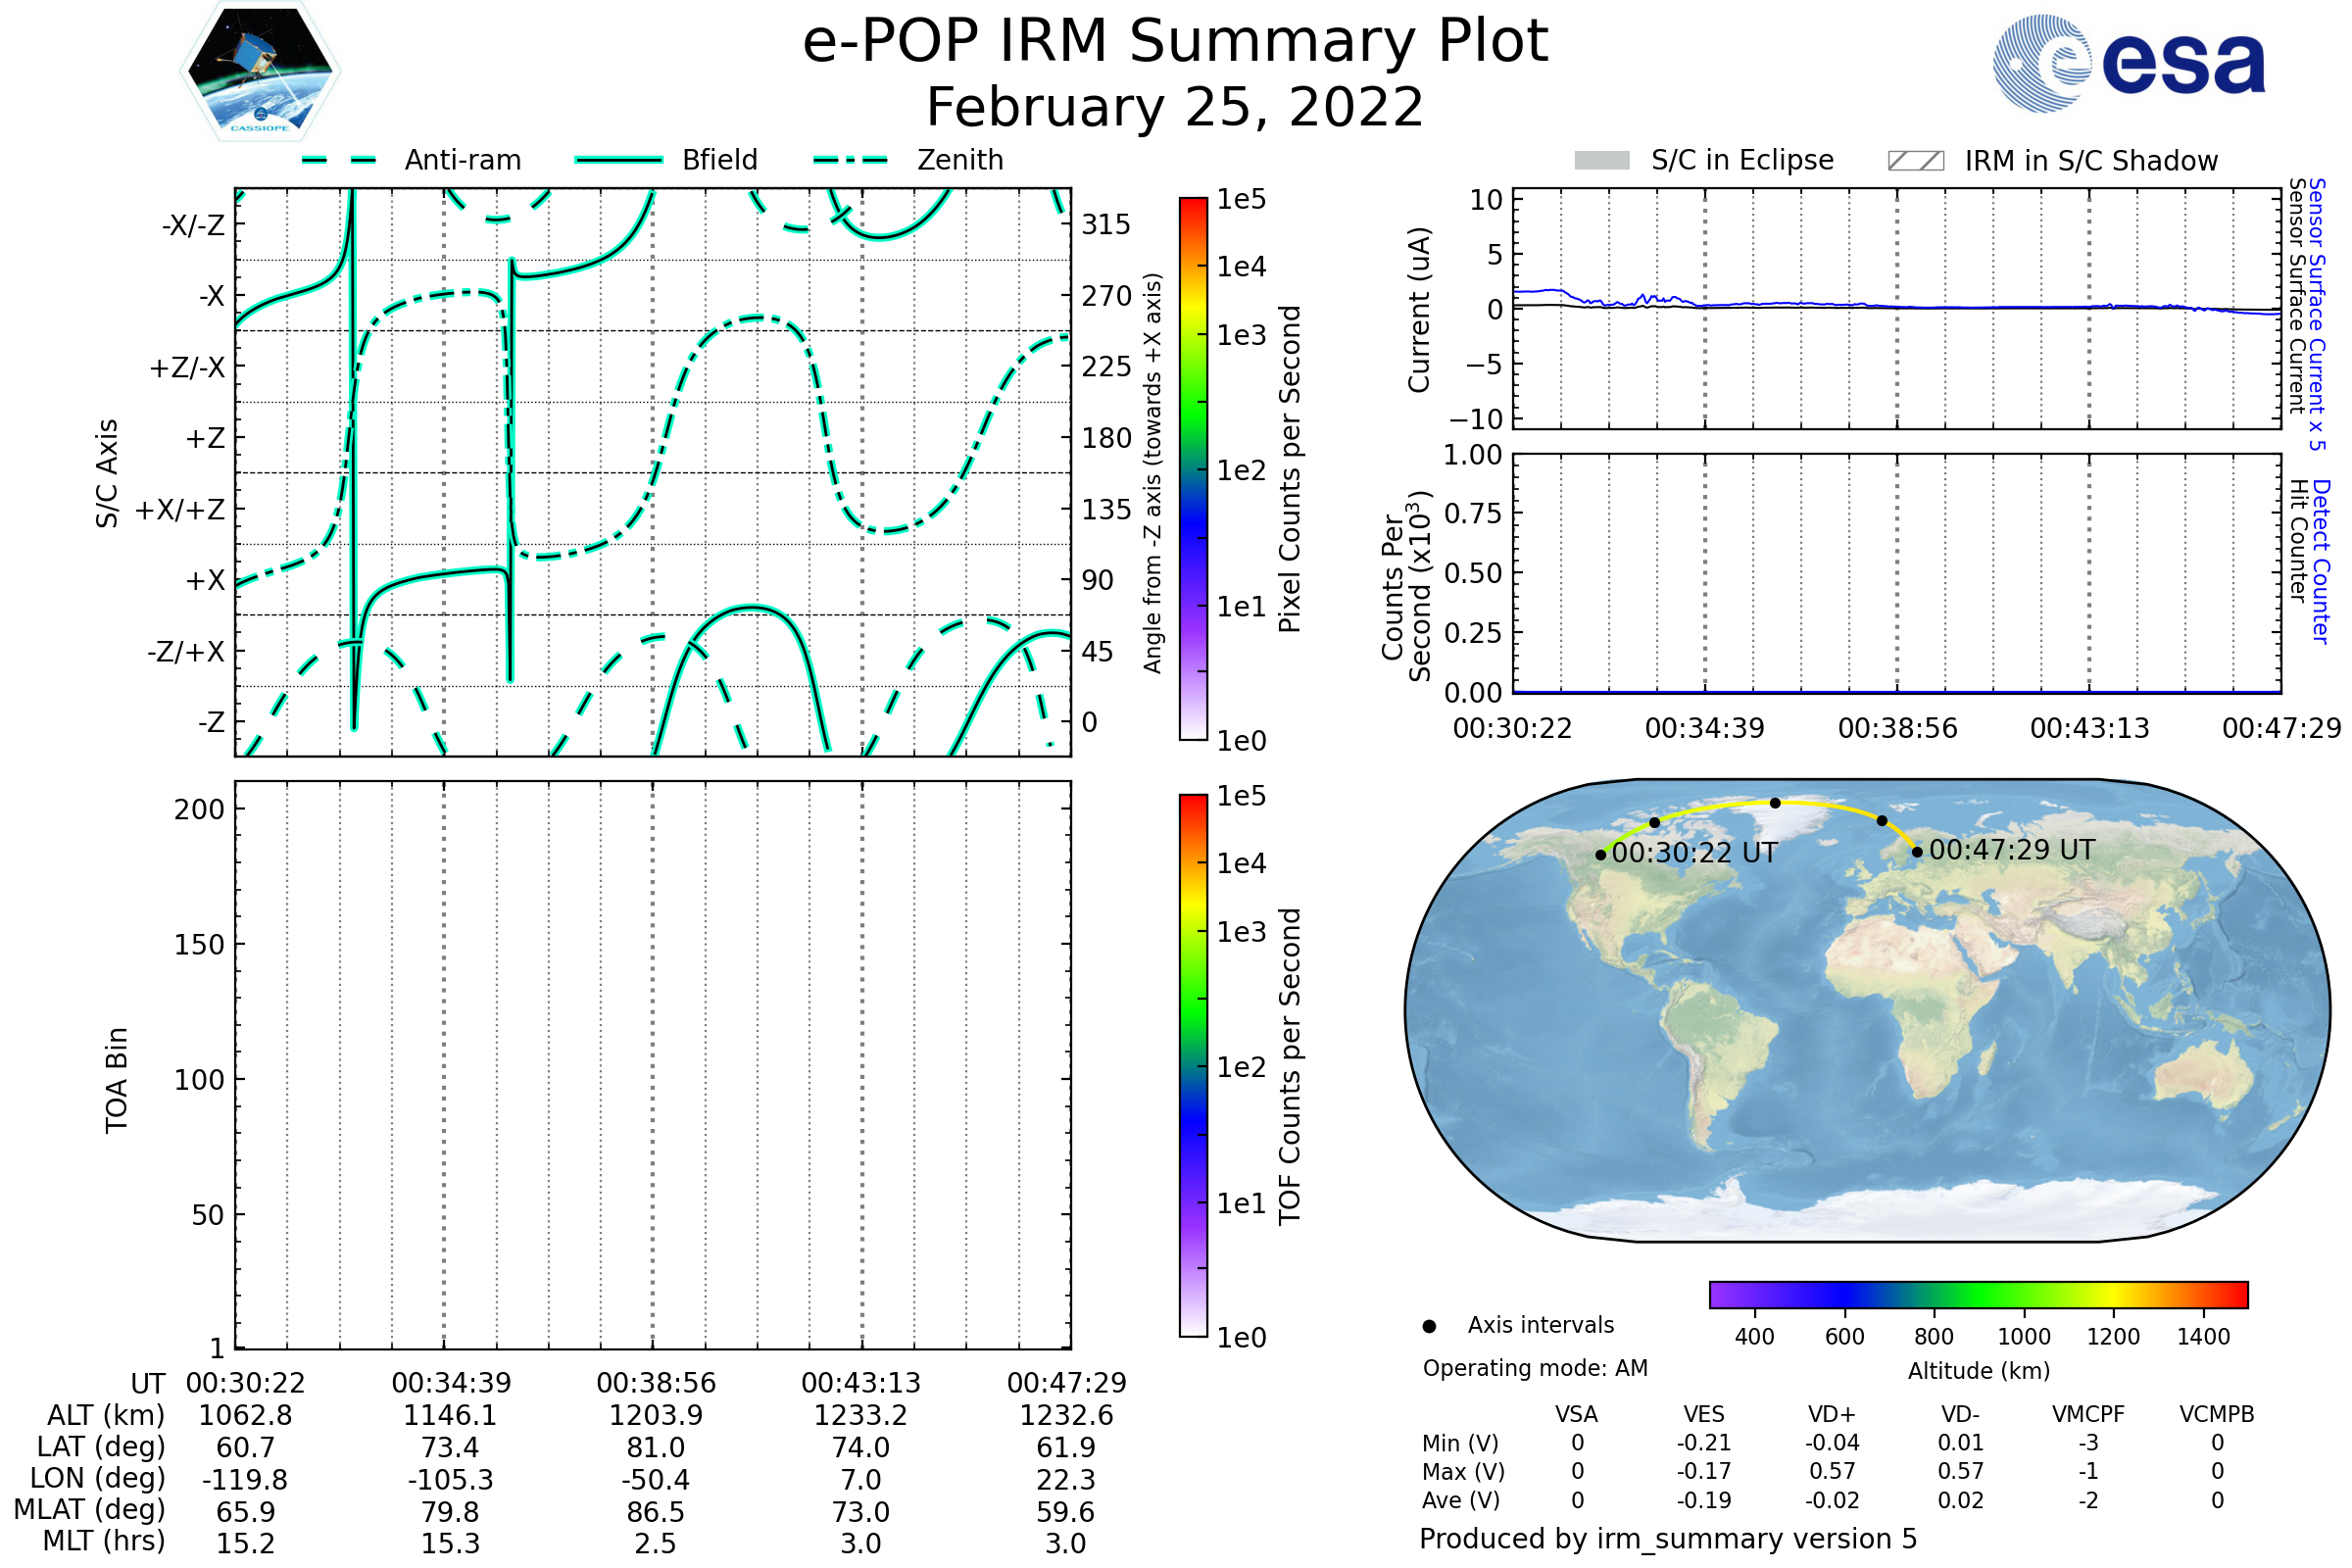Click the Axis intervals black dot legend marker
Screen dimensions: 2352x1568
point(1429,1326)
